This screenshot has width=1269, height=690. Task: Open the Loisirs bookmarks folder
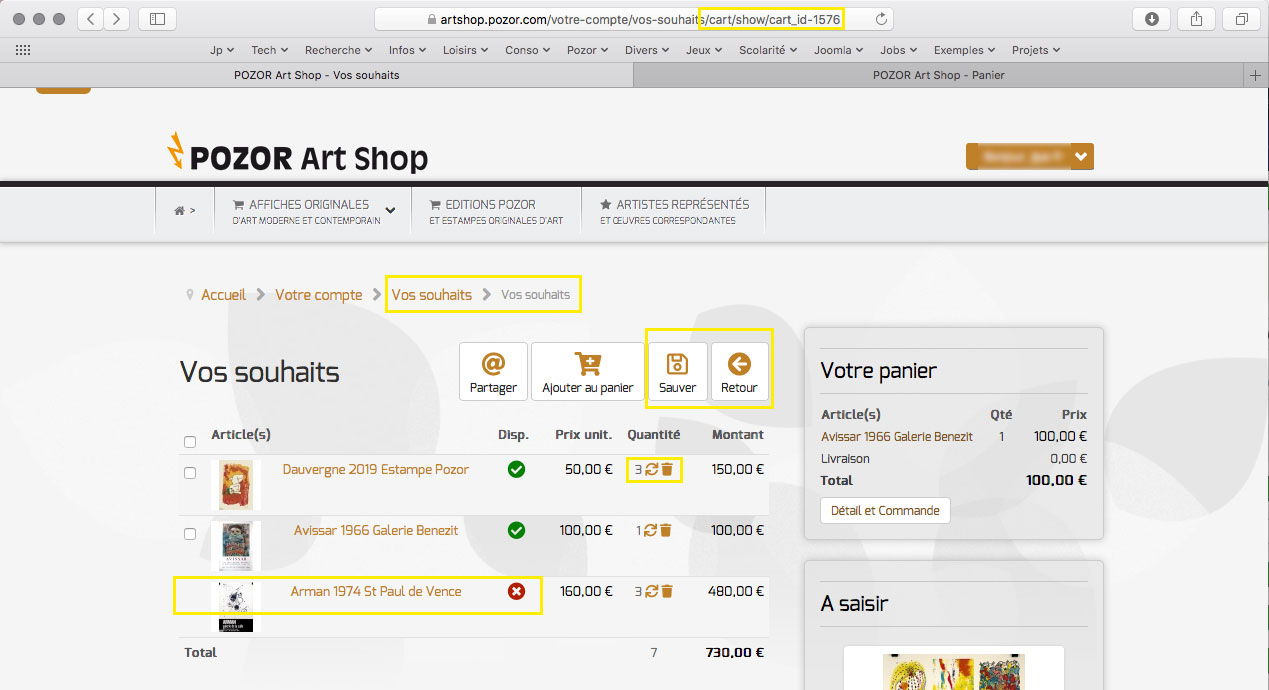click(x=466, y=50)
